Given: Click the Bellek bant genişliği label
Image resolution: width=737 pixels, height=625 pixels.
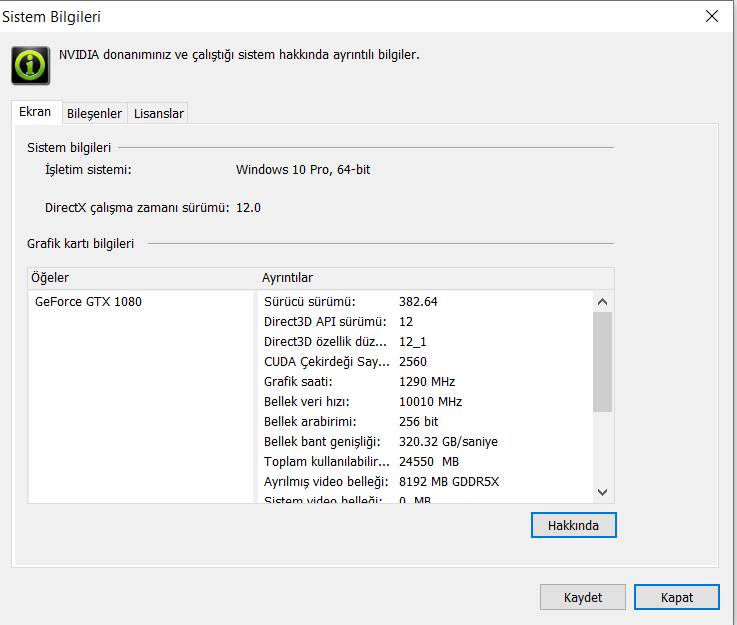Looking at the screenshot, I should tap(322, 442).
